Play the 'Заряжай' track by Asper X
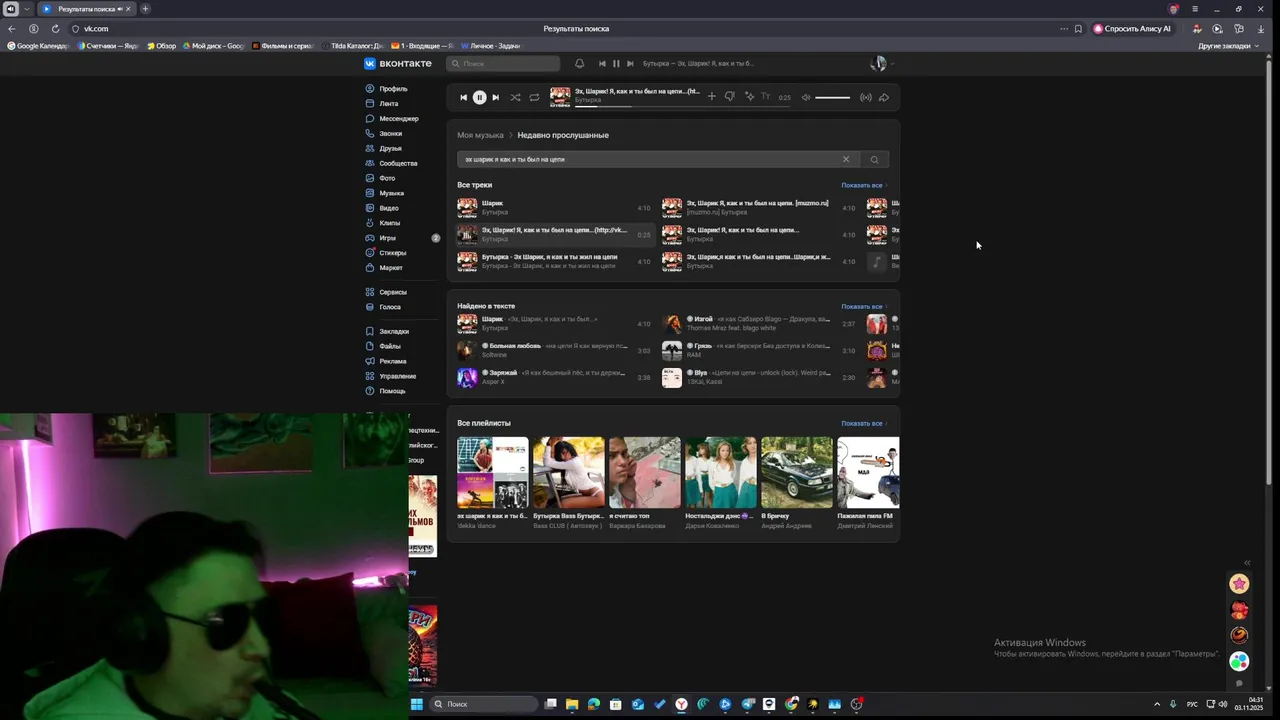 tap(554, 377)
